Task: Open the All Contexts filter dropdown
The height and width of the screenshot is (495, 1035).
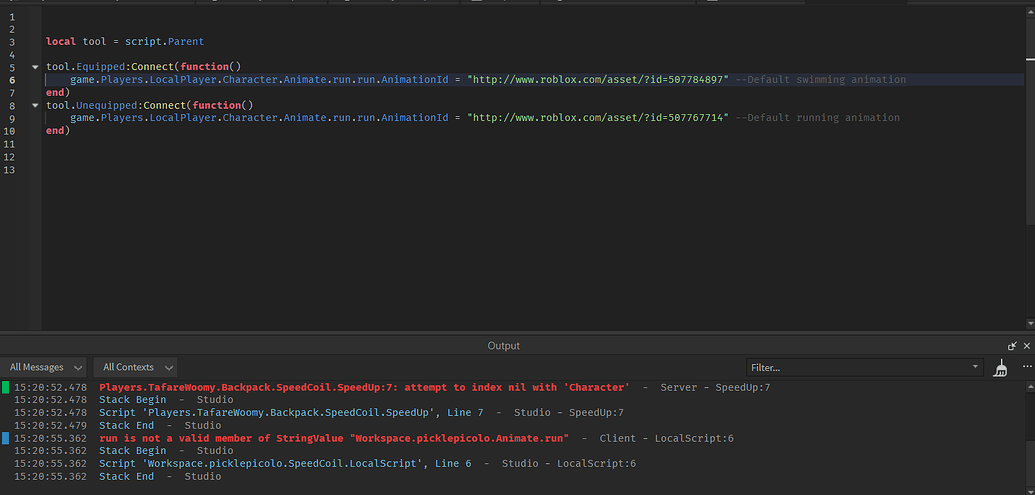Action: pos(135,368)
